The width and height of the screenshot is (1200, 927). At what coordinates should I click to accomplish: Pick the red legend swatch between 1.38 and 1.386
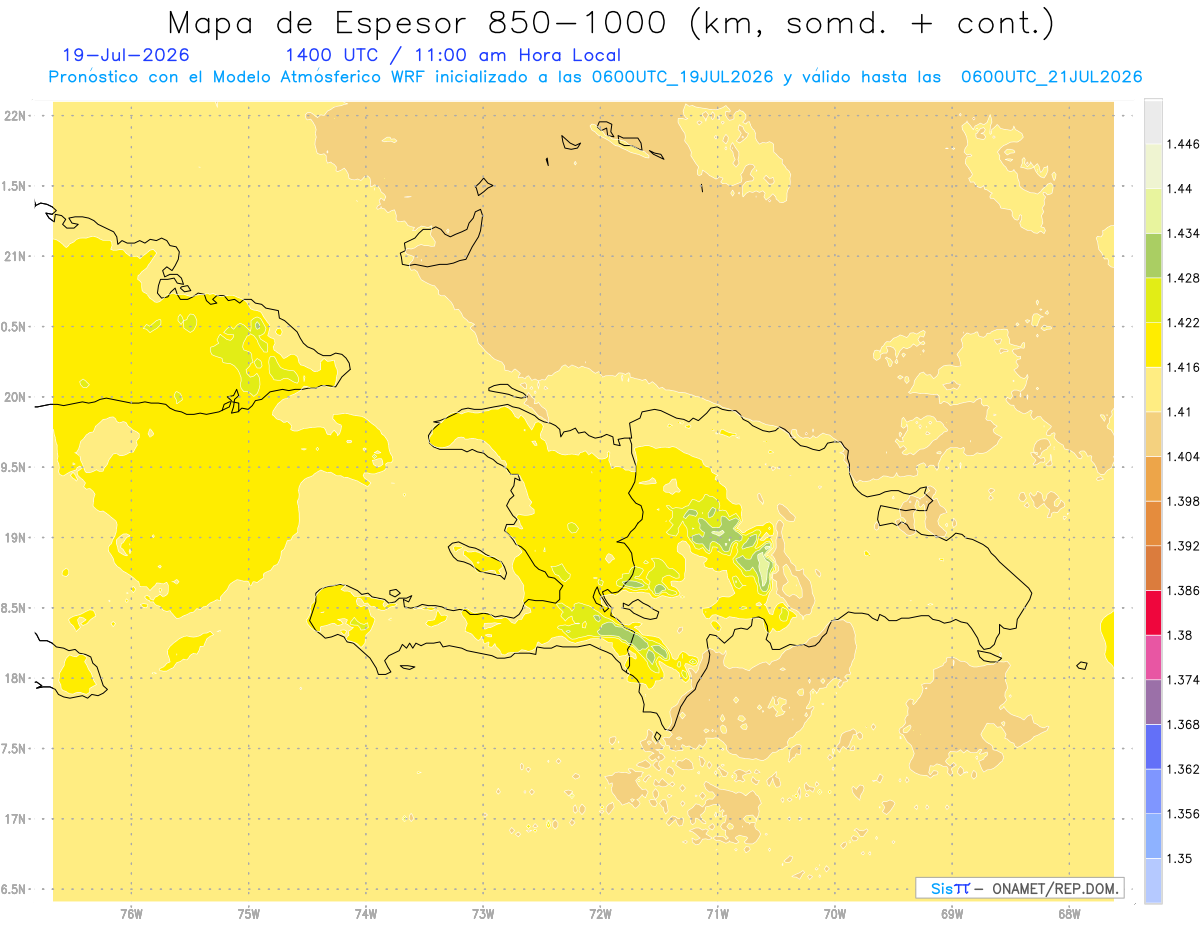click(x=1153, y=613)
